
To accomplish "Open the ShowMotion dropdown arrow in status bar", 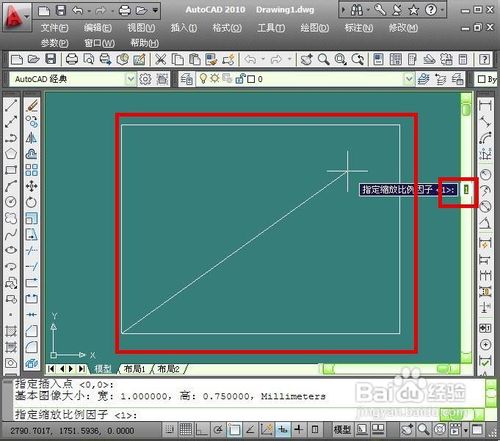I will tap(465, 430).
